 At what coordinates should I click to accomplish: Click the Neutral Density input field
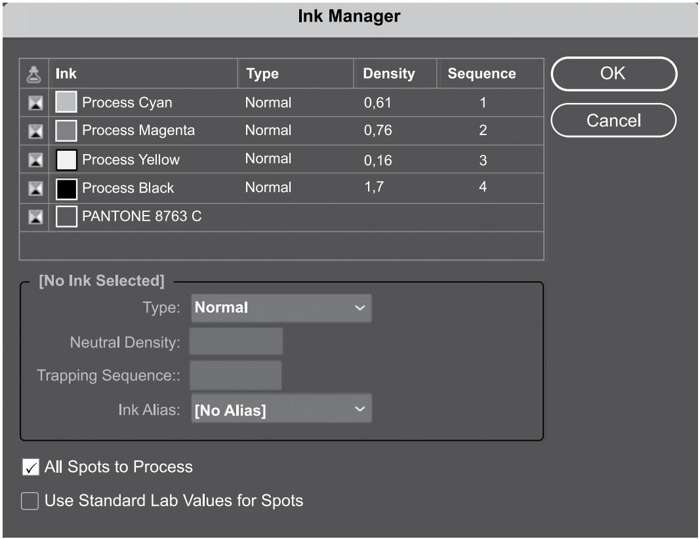236,342
